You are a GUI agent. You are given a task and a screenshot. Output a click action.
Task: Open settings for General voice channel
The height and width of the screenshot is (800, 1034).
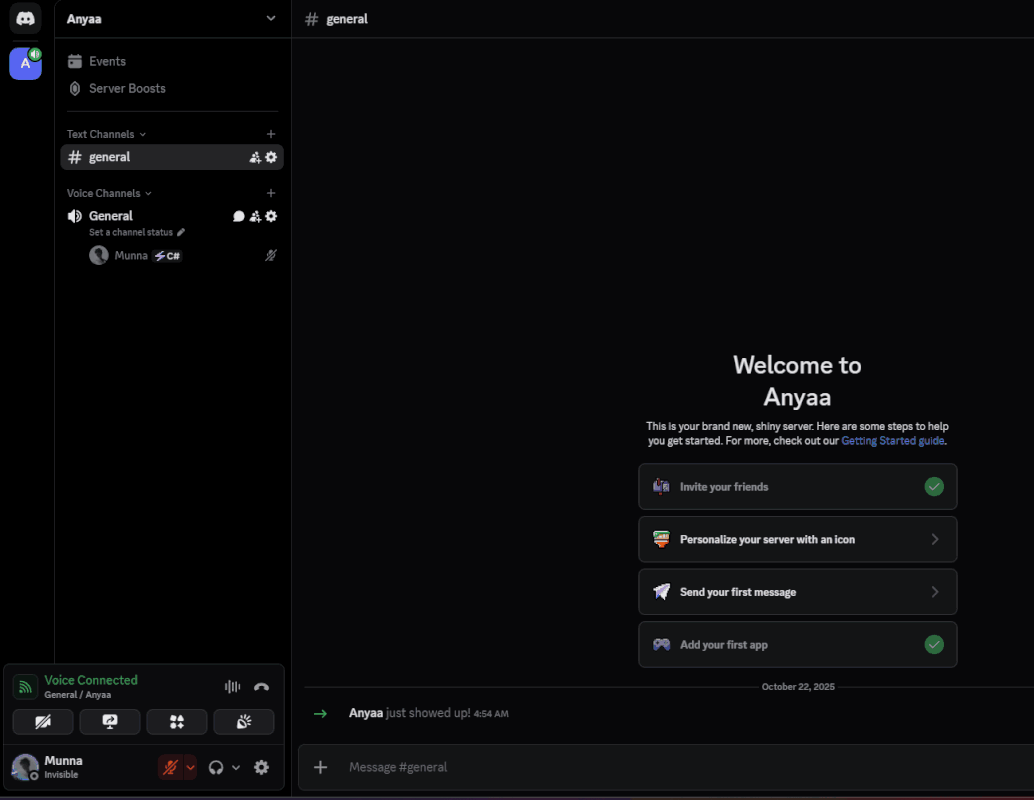[271, 216]
